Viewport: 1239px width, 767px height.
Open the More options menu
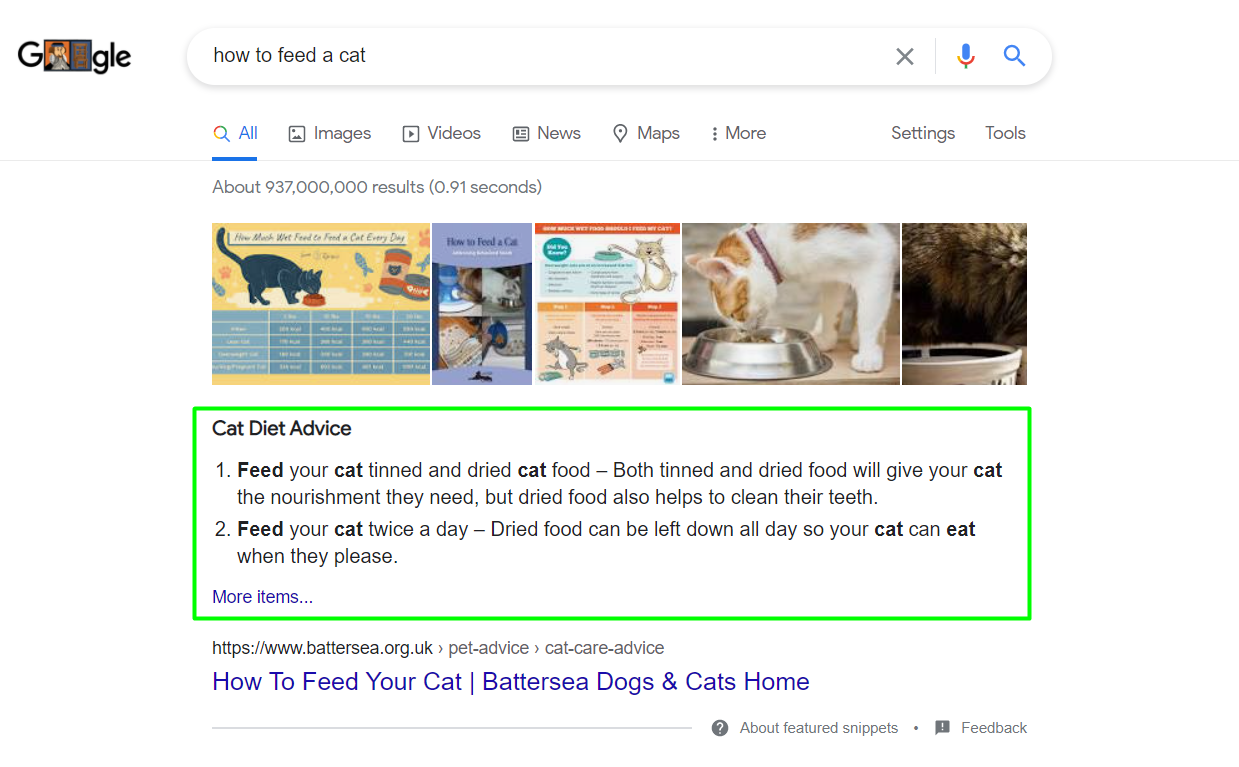point(738,133)
